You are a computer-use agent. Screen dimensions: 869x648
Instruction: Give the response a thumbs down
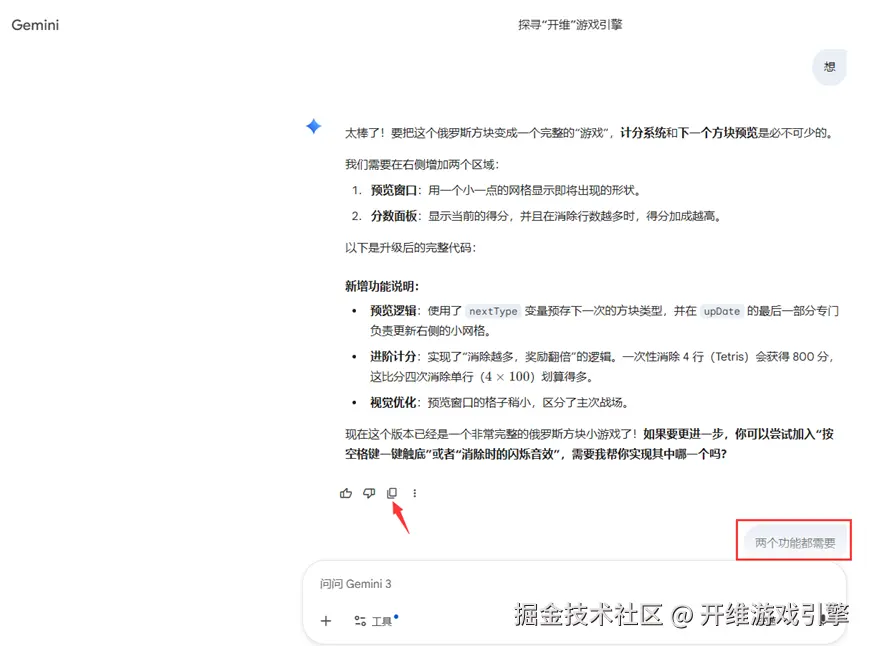click(369, 493)
